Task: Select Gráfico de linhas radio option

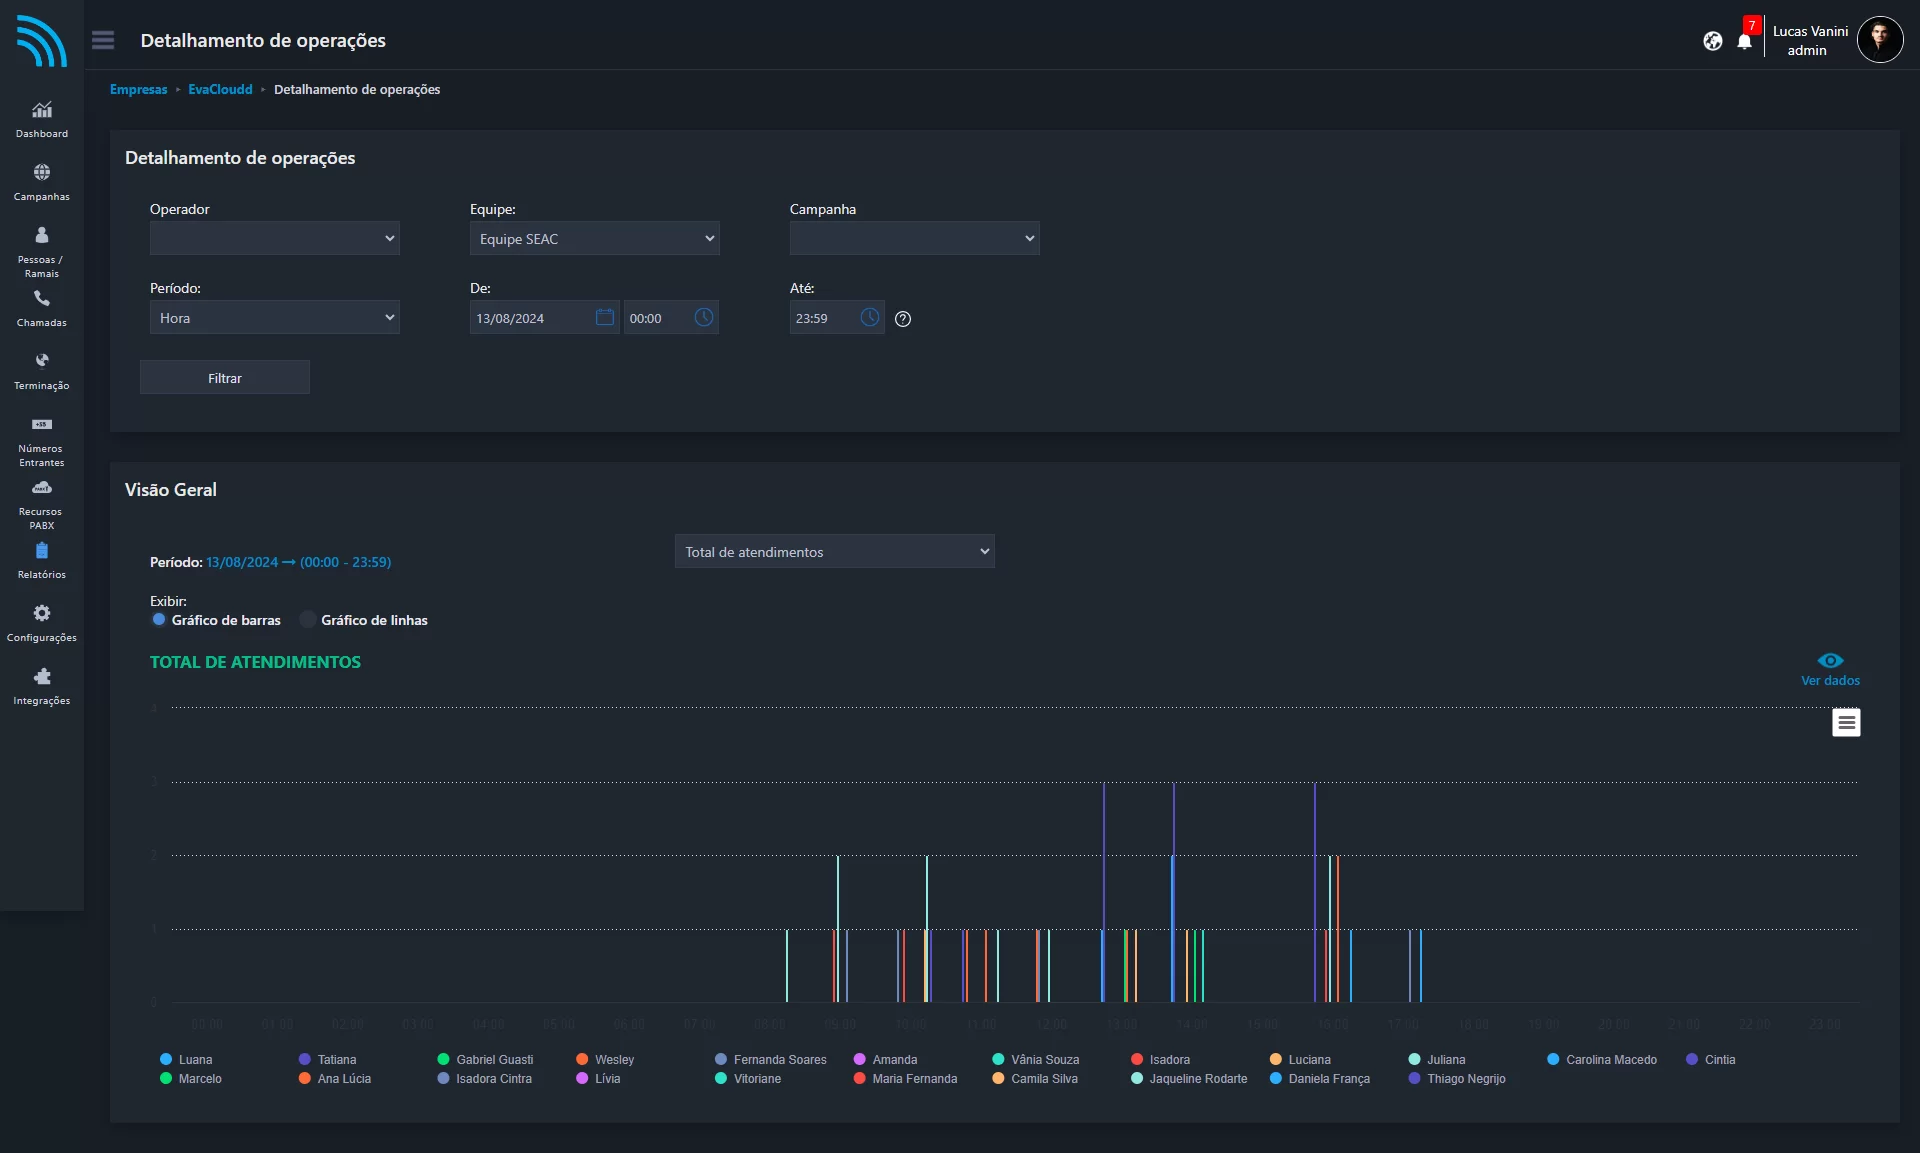Action: [x=308, y=620]
